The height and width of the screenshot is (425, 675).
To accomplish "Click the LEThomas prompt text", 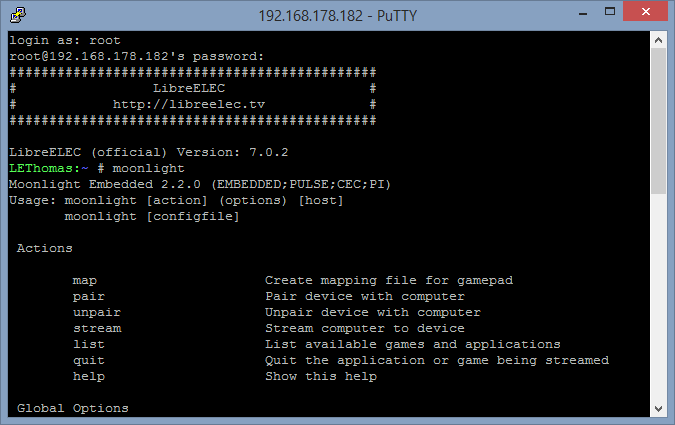I will click(x=41, y=168).
